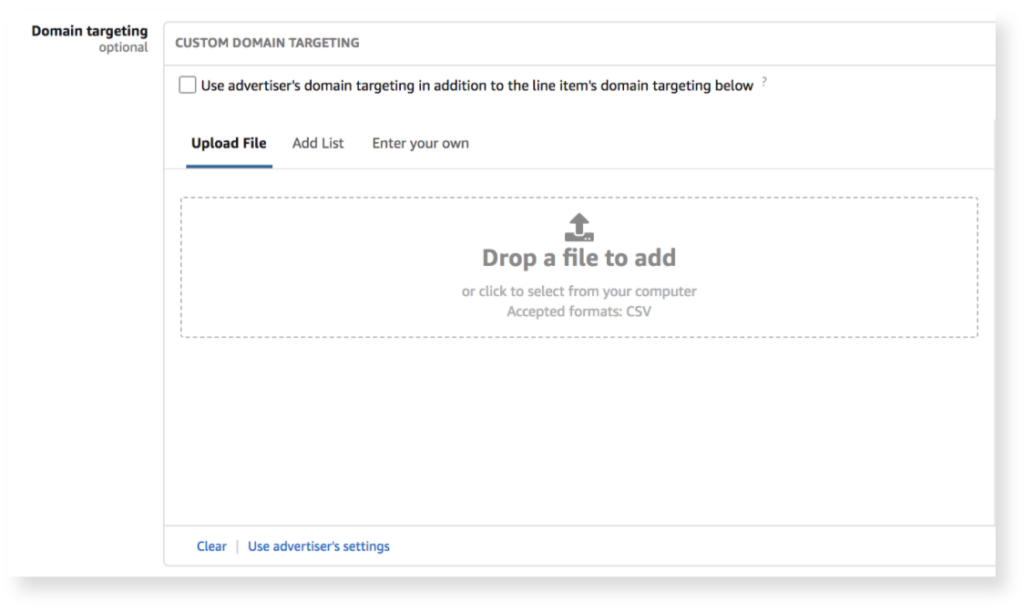The image size is (1024, 612).
Task: Open help tooltip beside advertiser's domain targeting
Action: 764,82
